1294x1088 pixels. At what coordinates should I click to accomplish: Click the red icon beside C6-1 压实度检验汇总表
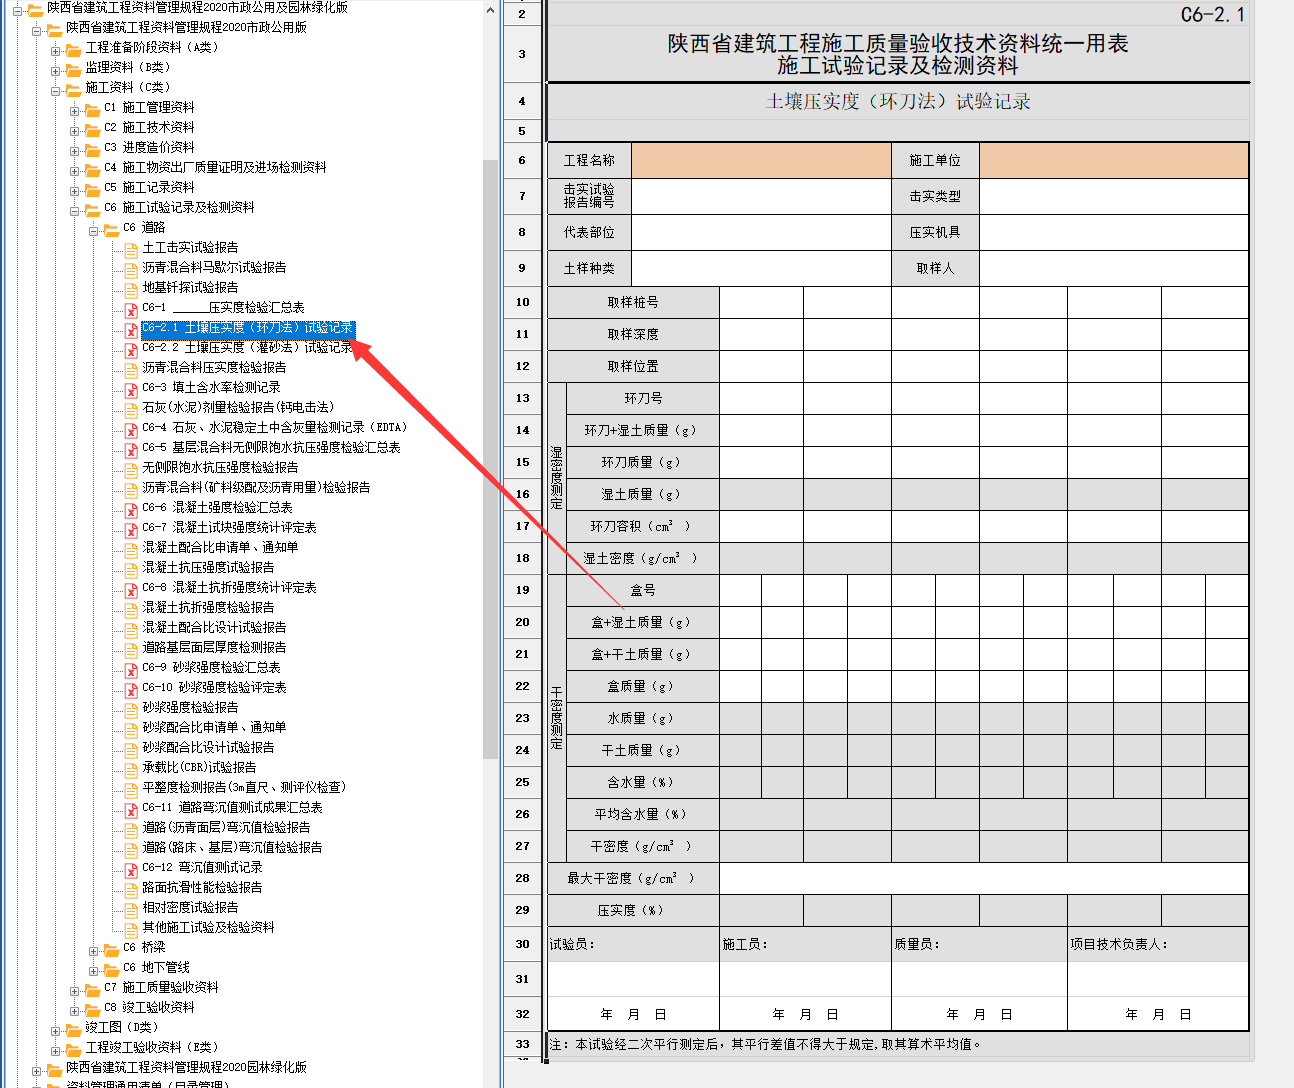pyautogui.click(x=131, y=309)
